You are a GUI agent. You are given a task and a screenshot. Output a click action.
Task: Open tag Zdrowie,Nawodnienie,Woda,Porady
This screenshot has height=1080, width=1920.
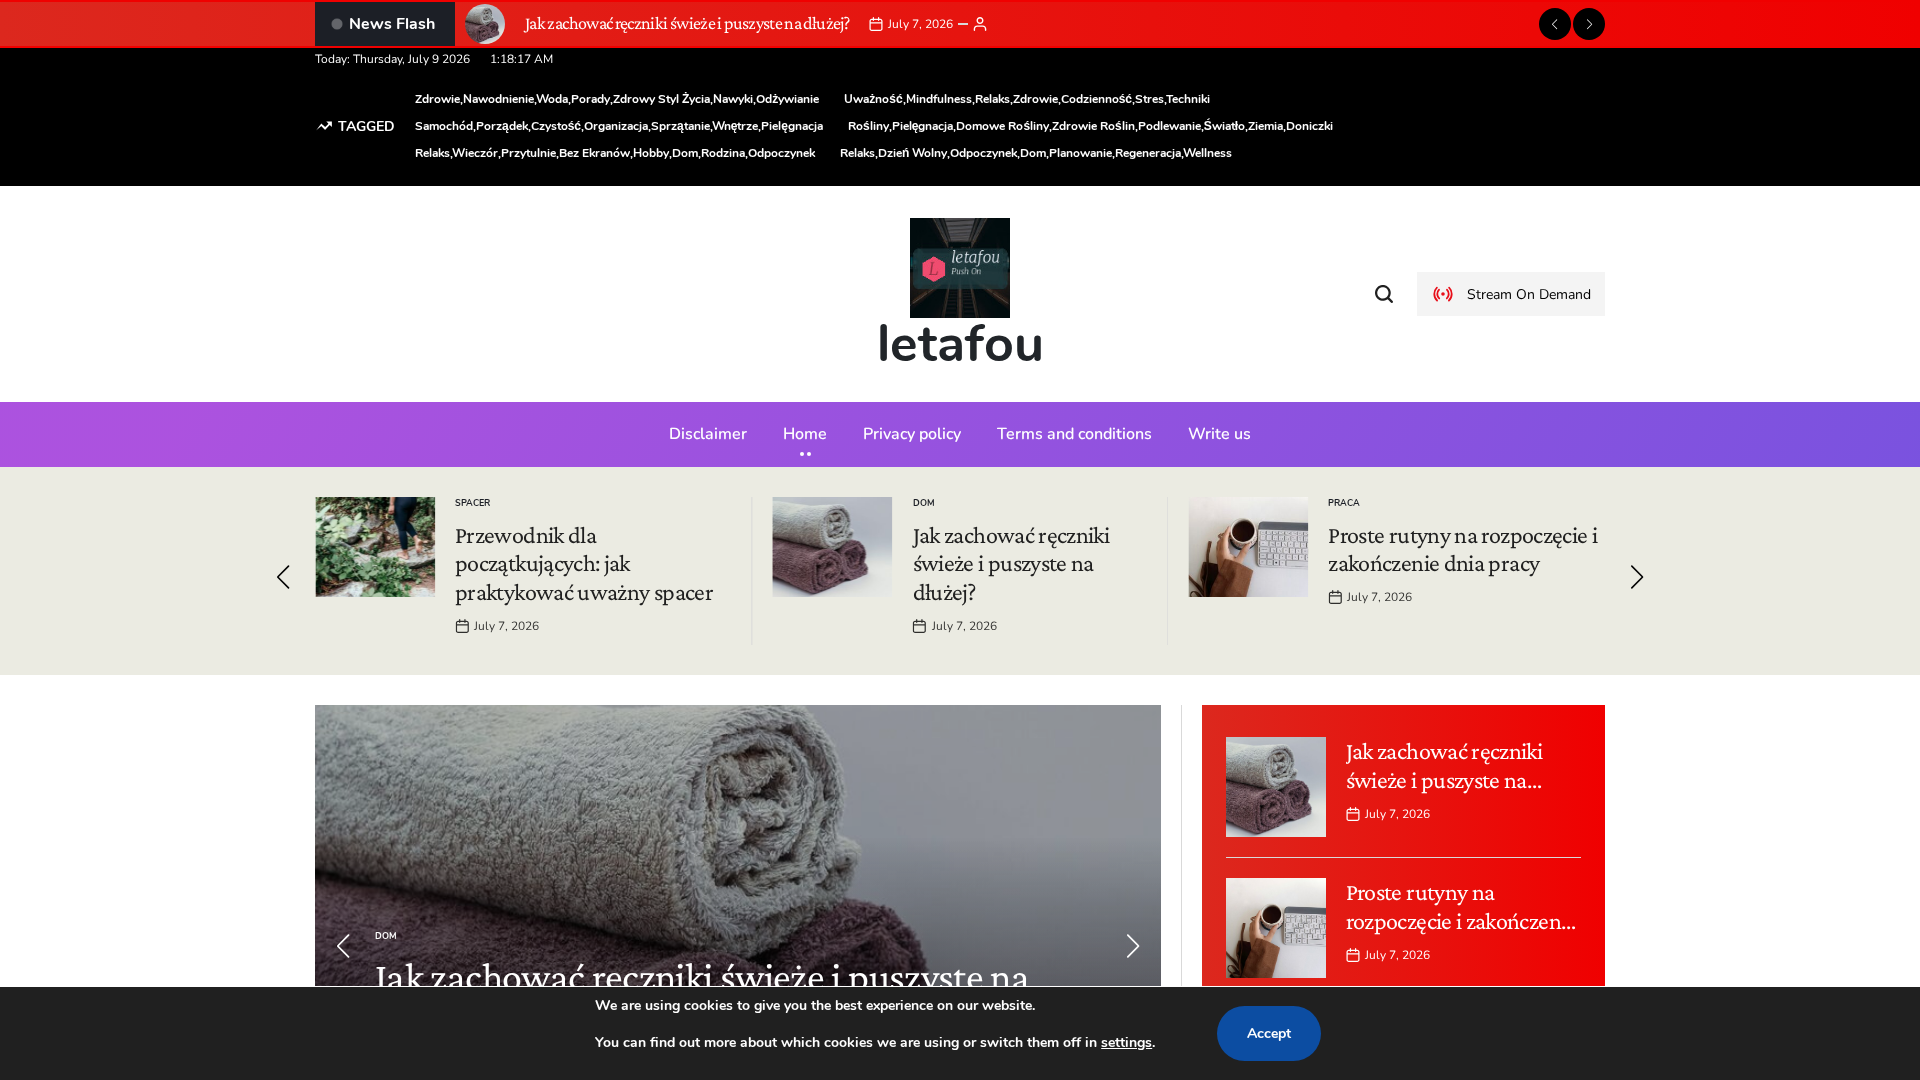tap(617, 99)
